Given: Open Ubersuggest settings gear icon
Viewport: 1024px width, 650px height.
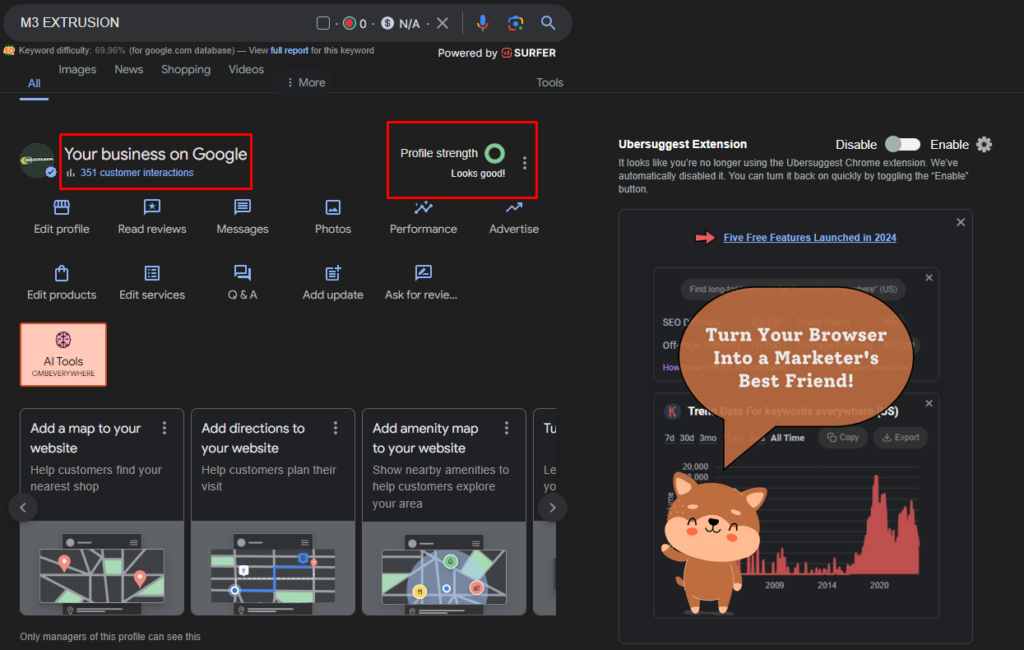Looking at the screenshot, I should tap(984, 144).
